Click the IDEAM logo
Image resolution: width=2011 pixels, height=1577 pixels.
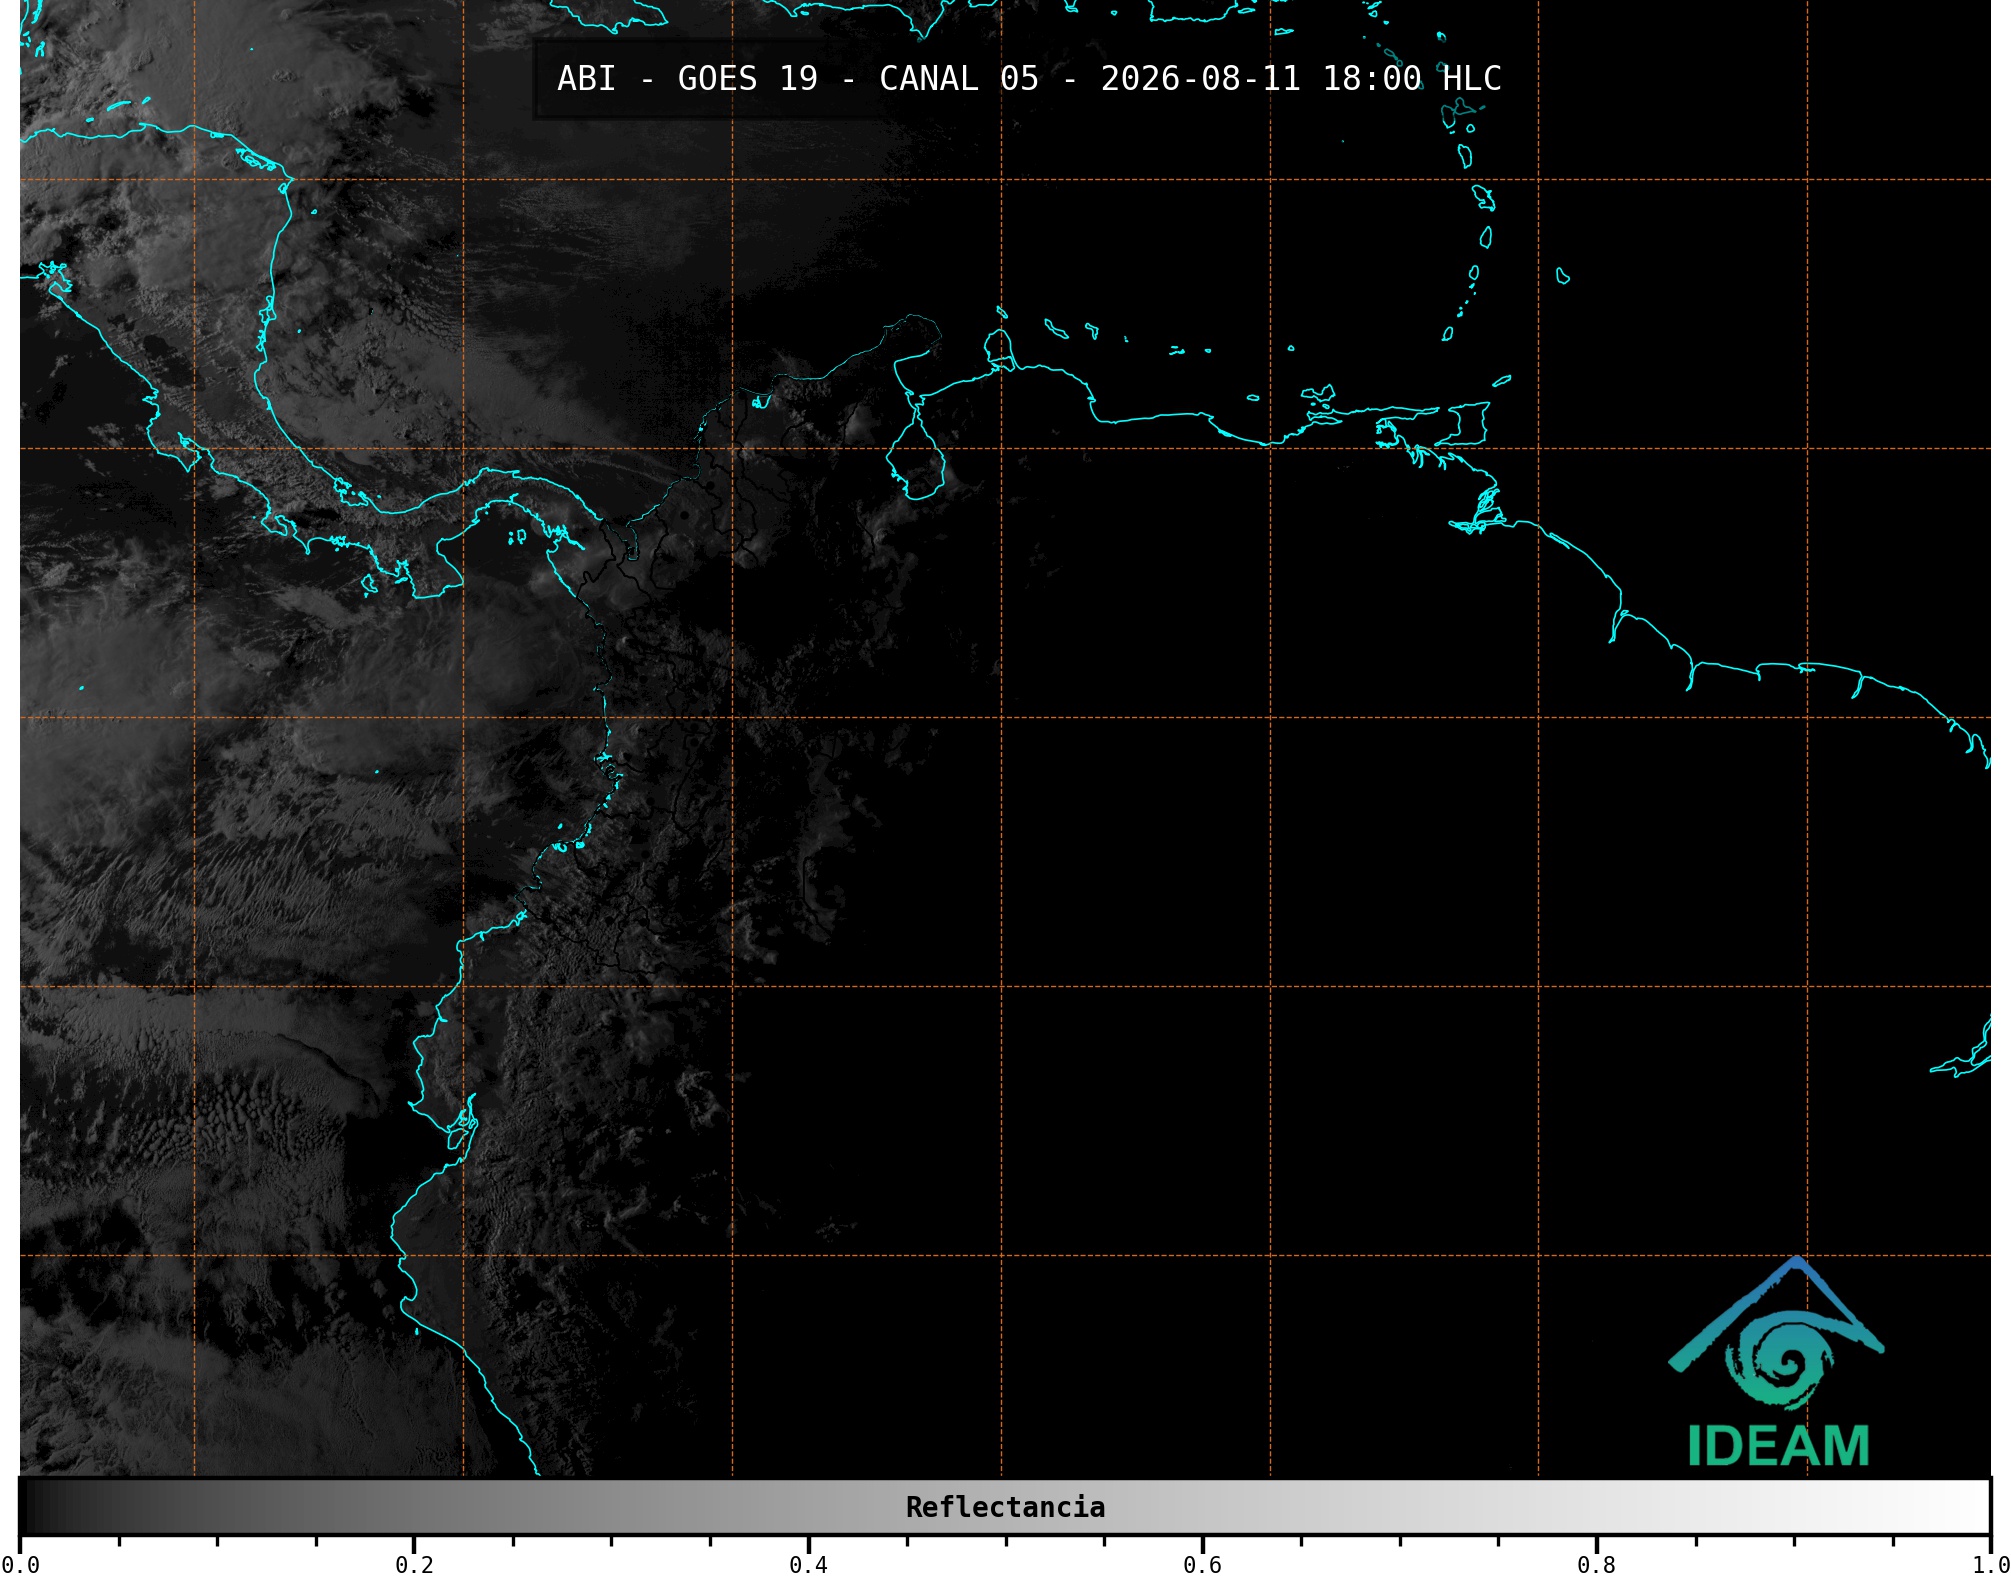pyautogui.click(x=1777, y=1362)
